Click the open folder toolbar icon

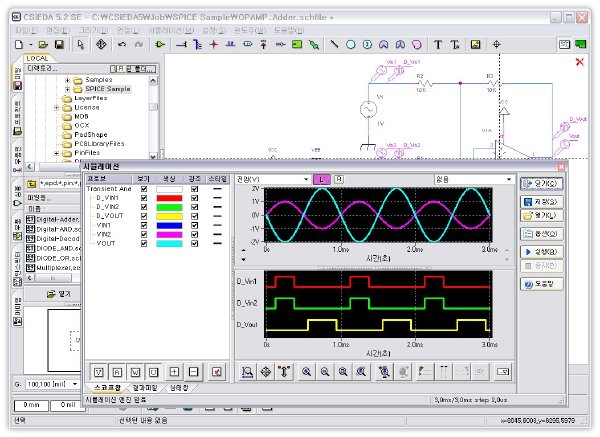pyautogui.click(x=43, y=44)
